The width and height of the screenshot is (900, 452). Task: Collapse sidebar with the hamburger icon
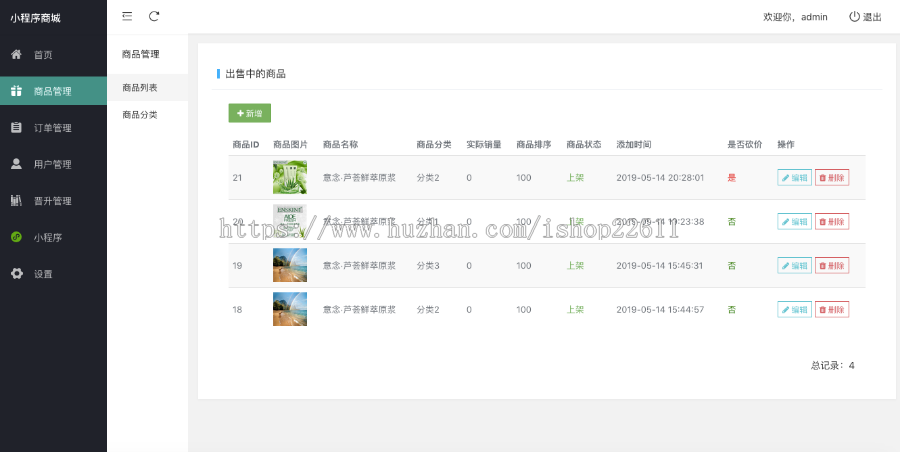[127, 16]
